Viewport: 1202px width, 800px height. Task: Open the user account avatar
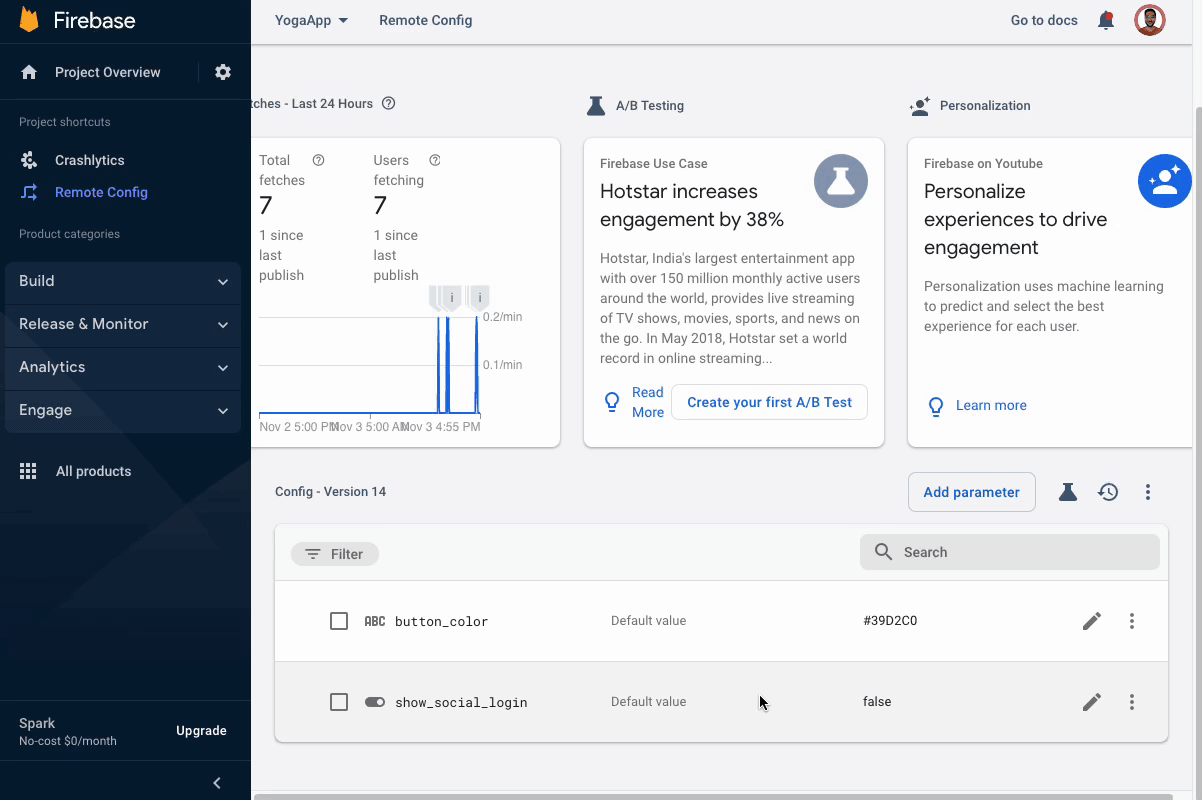pos(1150,20)
